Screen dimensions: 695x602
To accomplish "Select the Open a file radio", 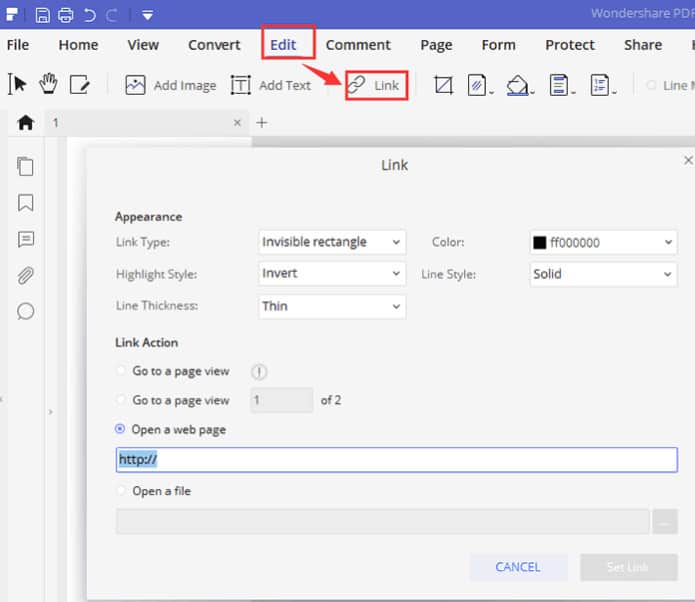I will click(x=120, y=490).
